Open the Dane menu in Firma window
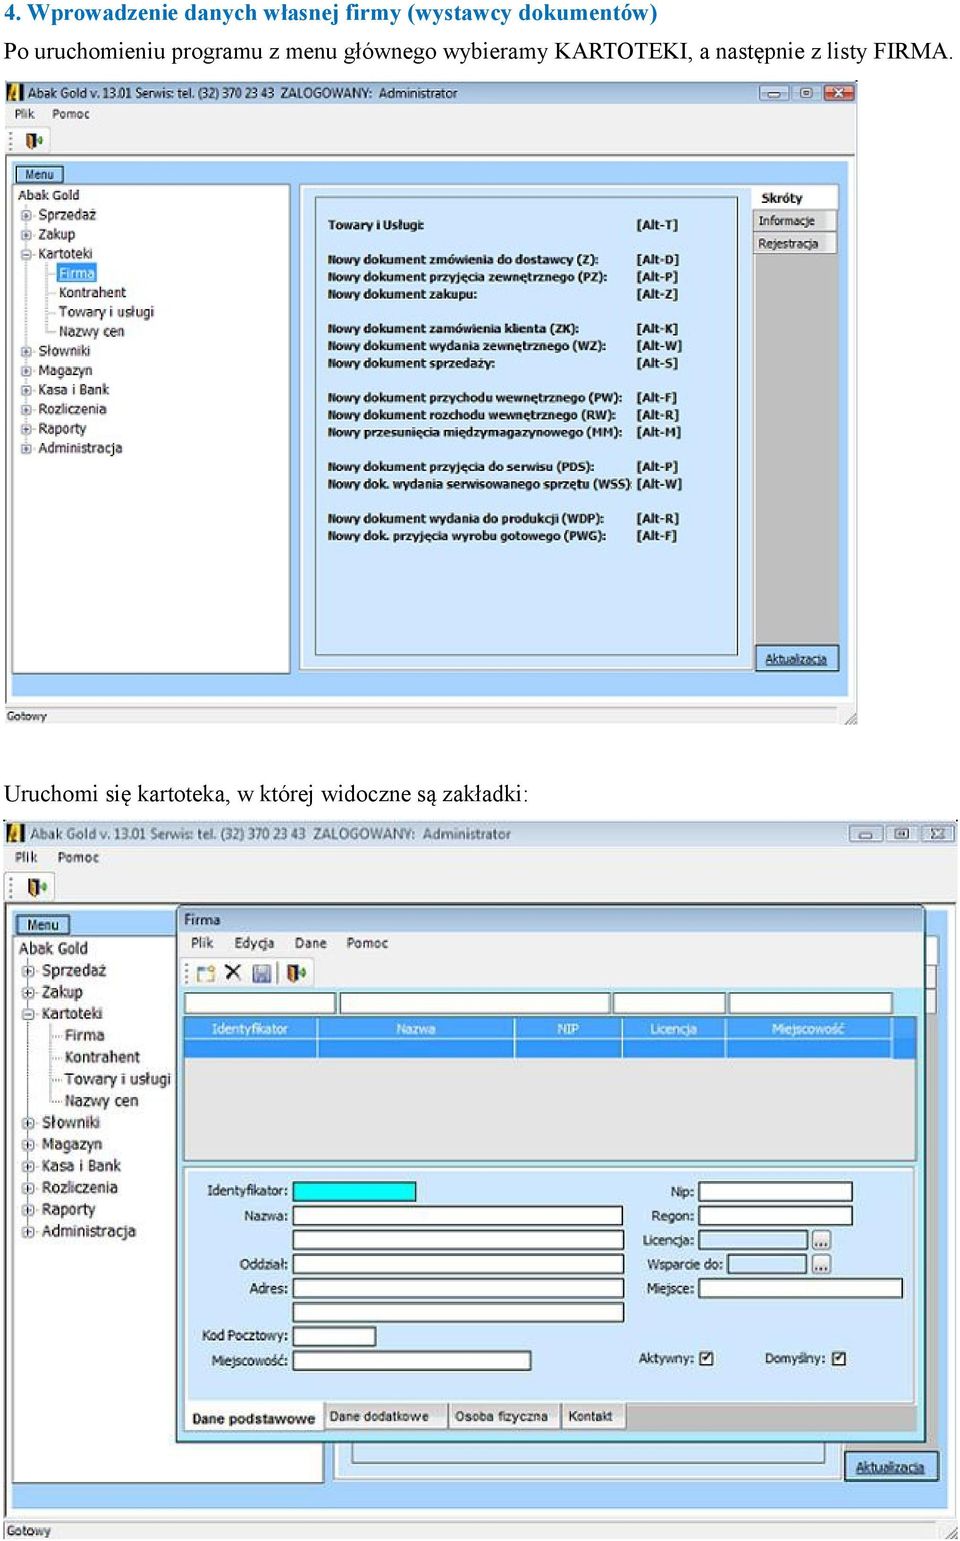Viewport: 960px width, 1541px height. pos(310,943)
